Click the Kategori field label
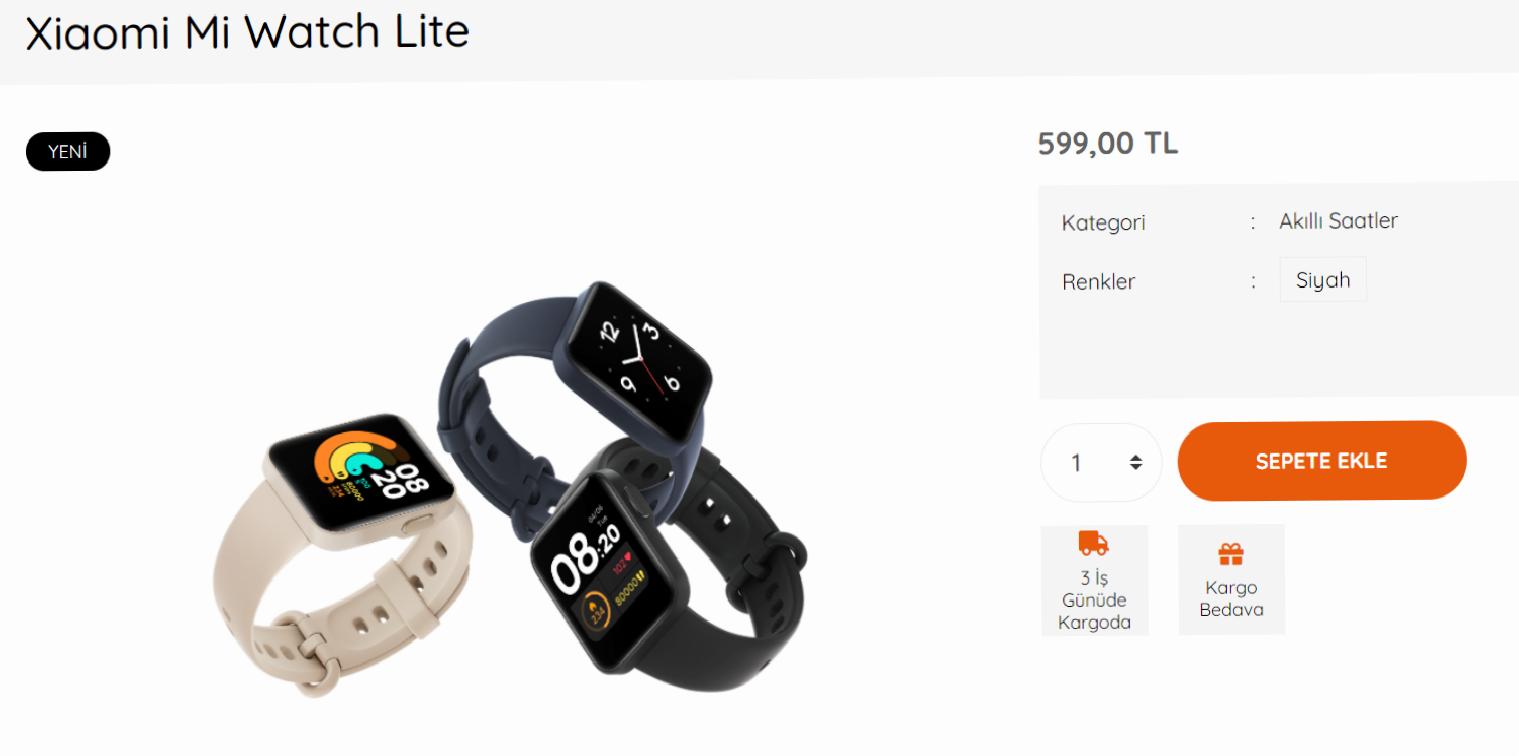 tap(1104, 223)
